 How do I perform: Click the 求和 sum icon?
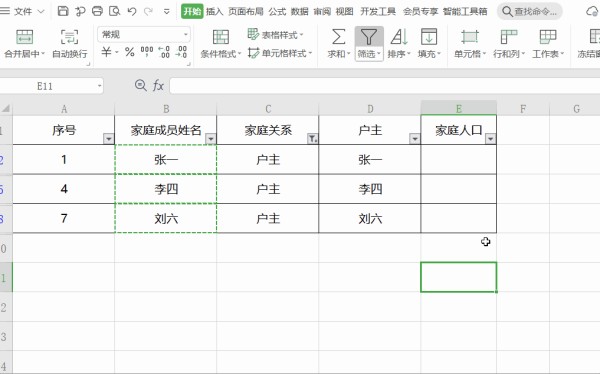point(338,37)
